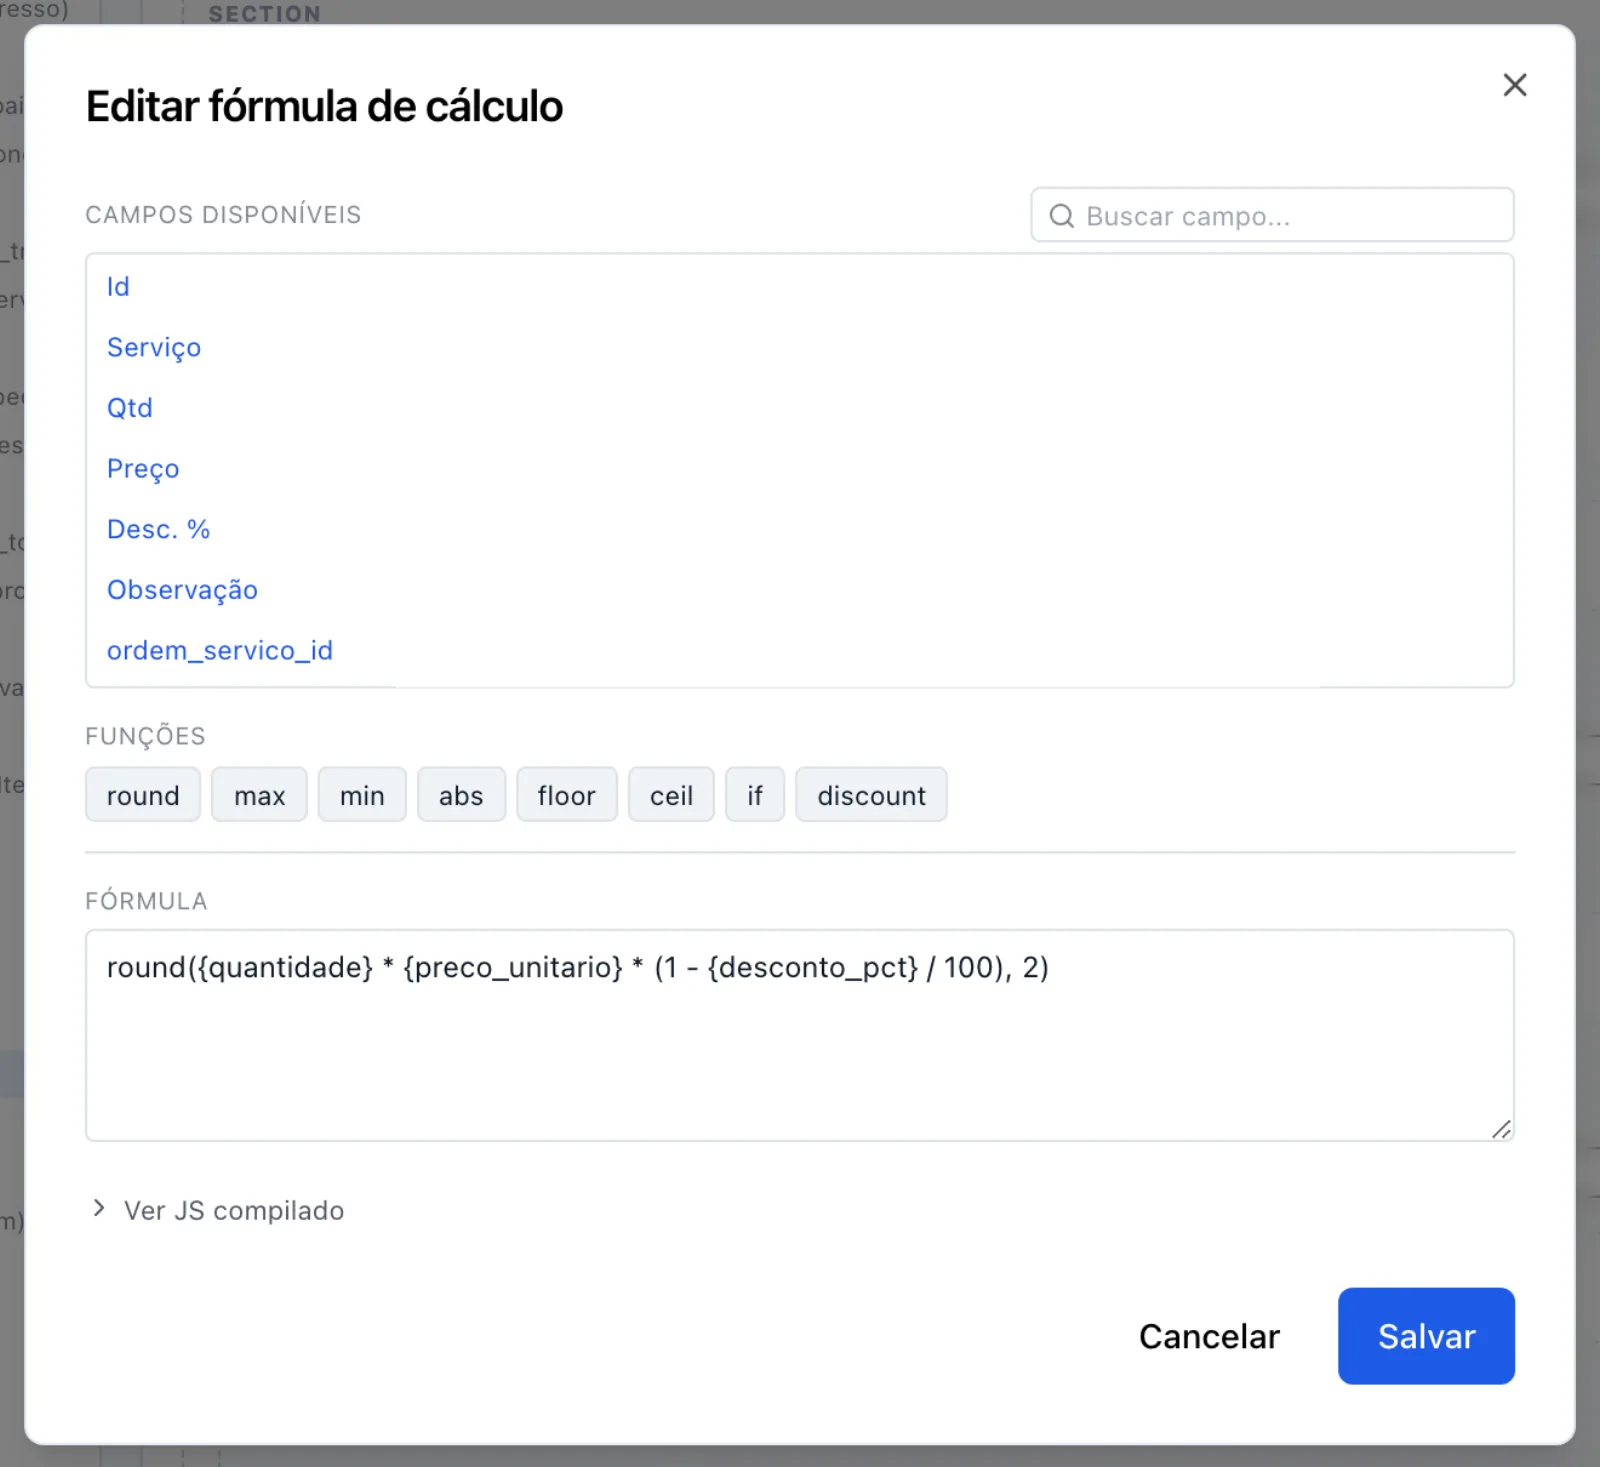The image size is (1600, 1467).
Task: Insert the Qtd field
Action: 130,408
